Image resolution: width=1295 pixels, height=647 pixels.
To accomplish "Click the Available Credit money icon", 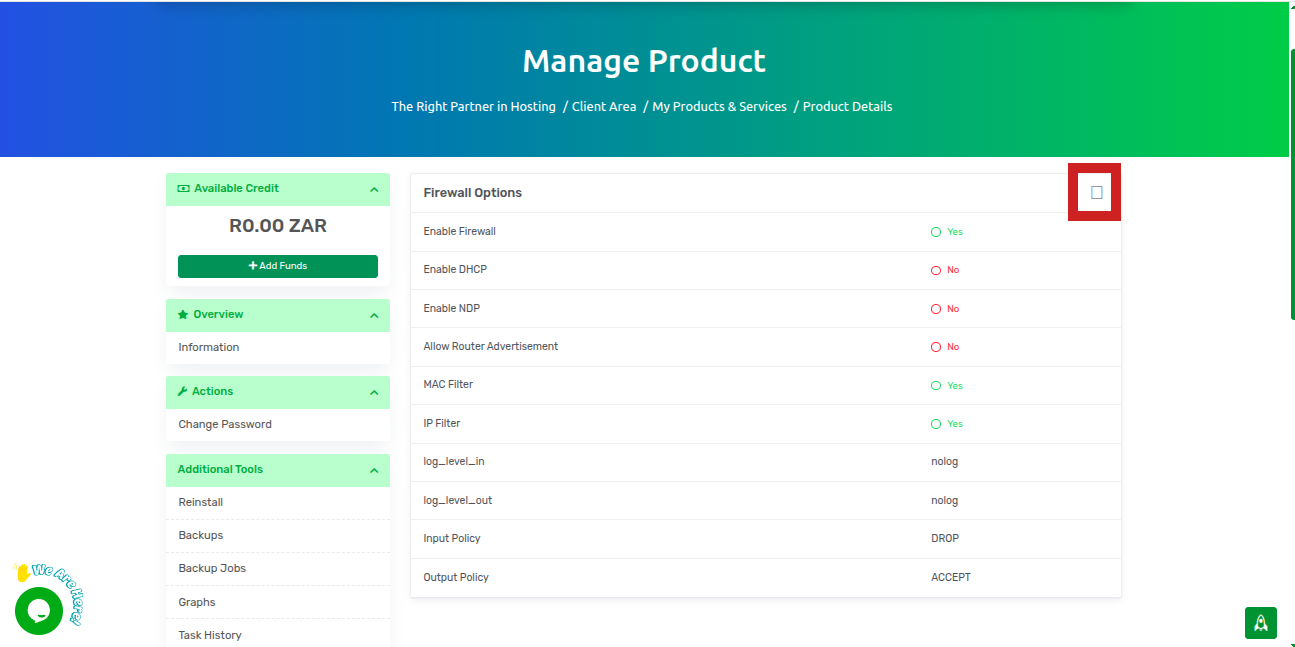I will coord(183,189).
